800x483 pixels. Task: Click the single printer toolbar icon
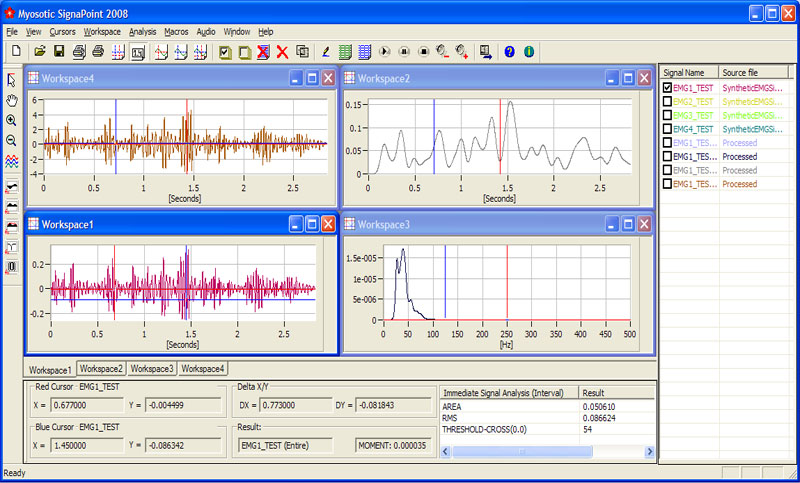[x=98, y=51]
